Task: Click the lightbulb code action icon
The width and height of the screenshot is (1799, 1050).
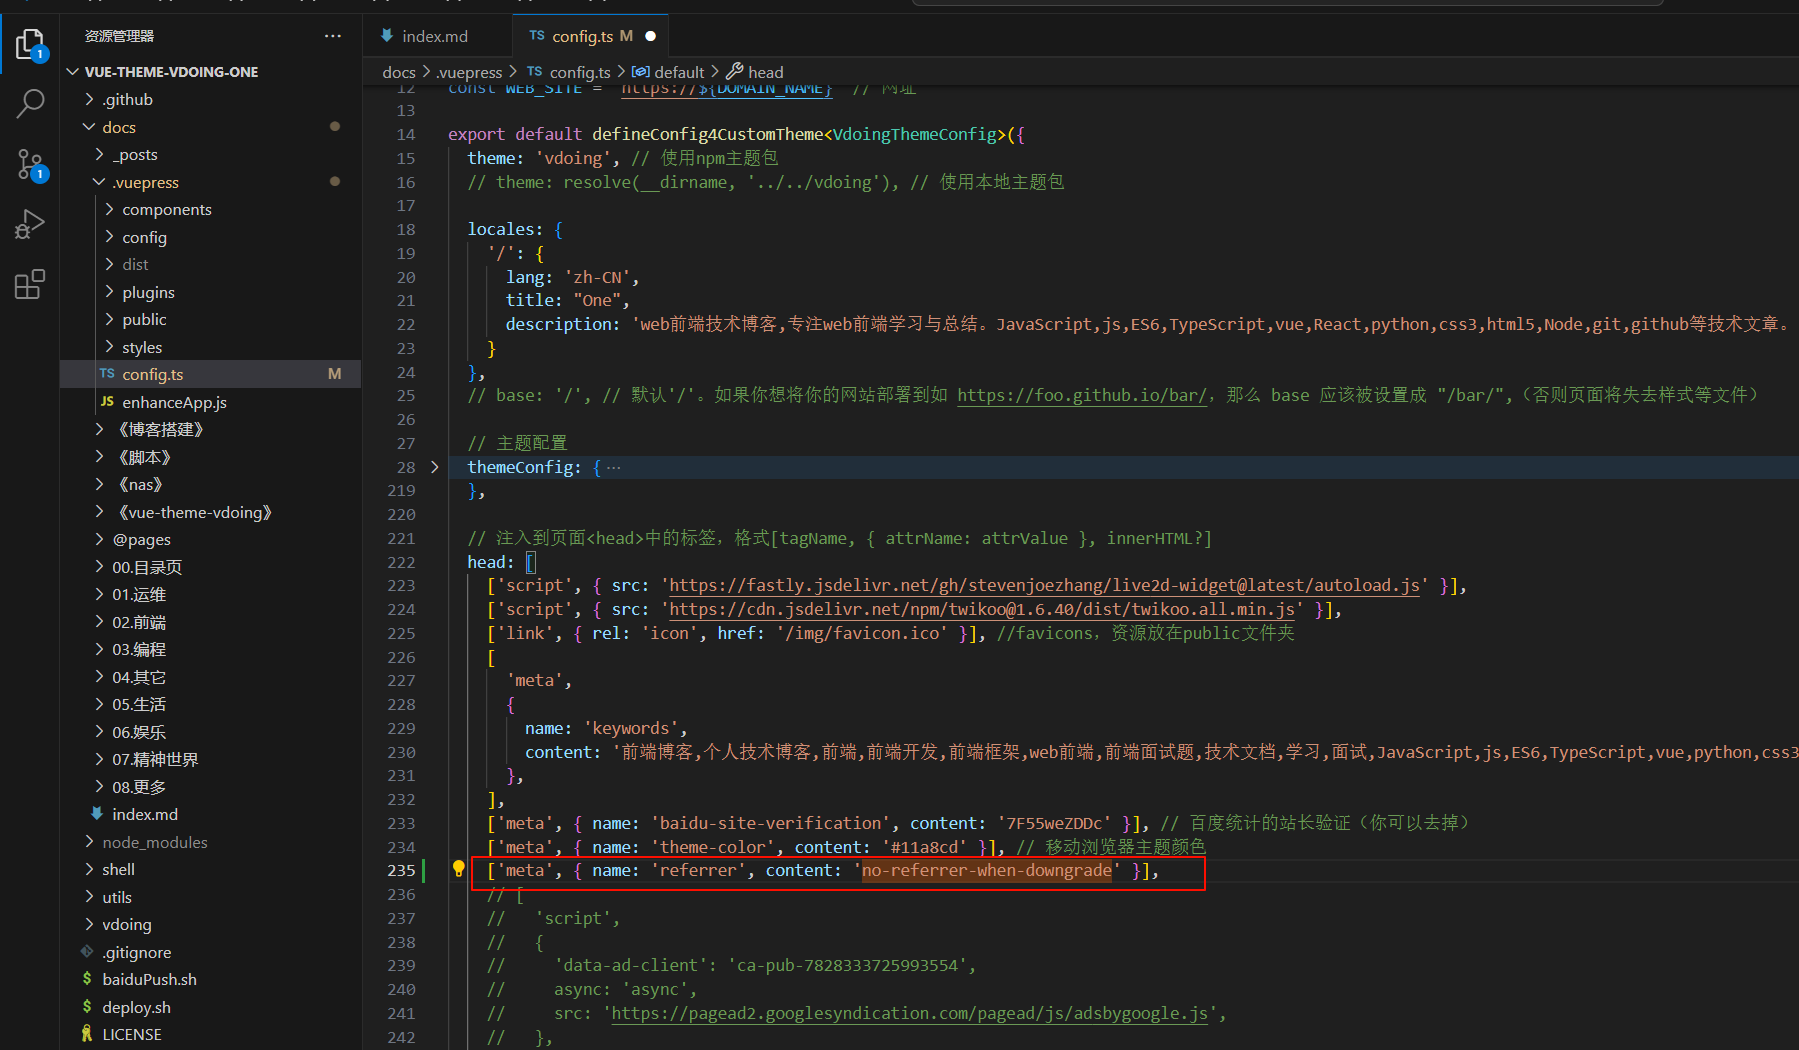Action: 458,869
